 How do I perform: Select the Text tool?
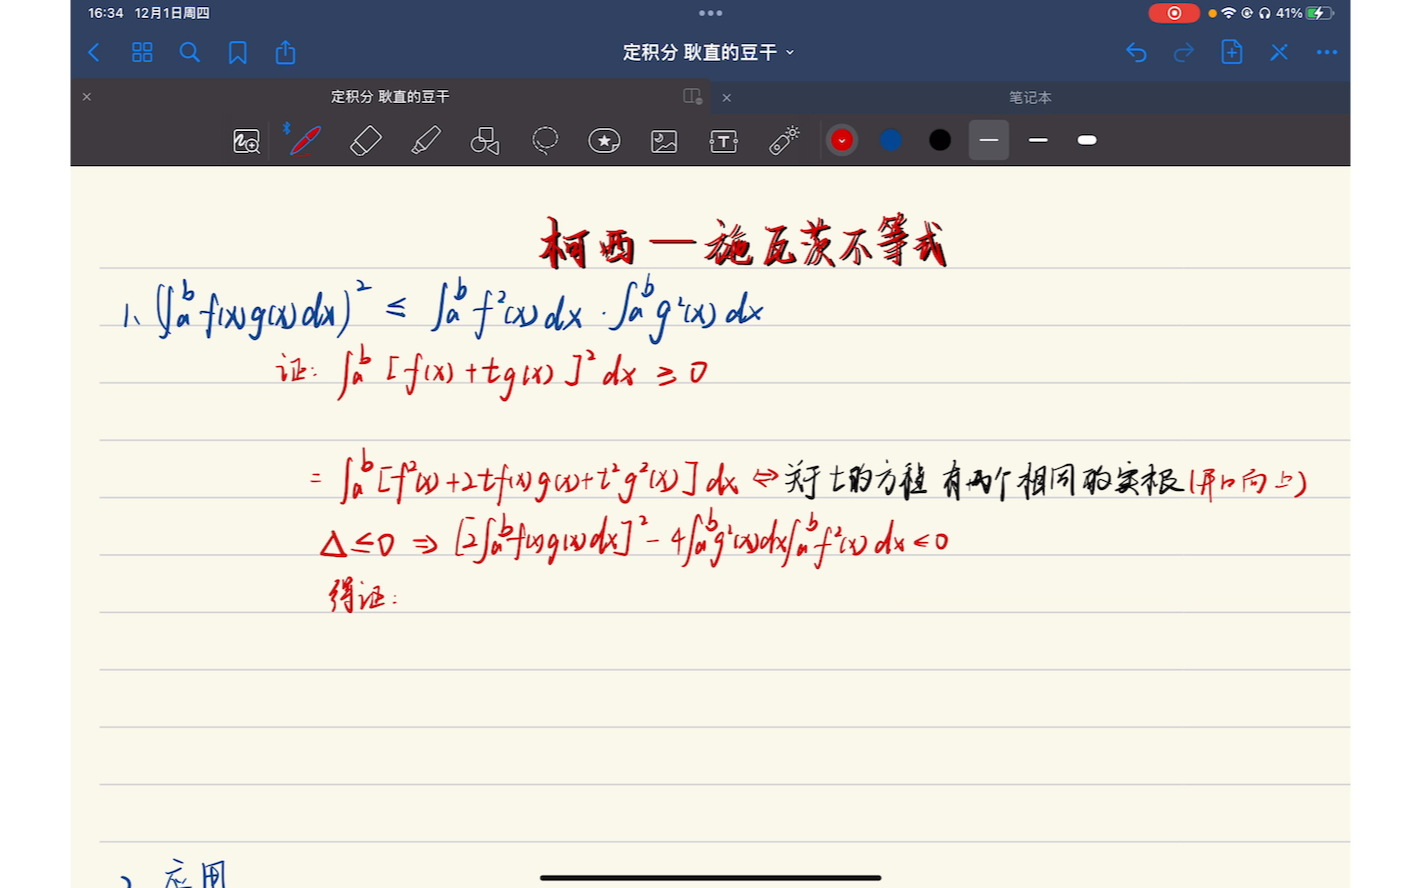coord(723,140)
